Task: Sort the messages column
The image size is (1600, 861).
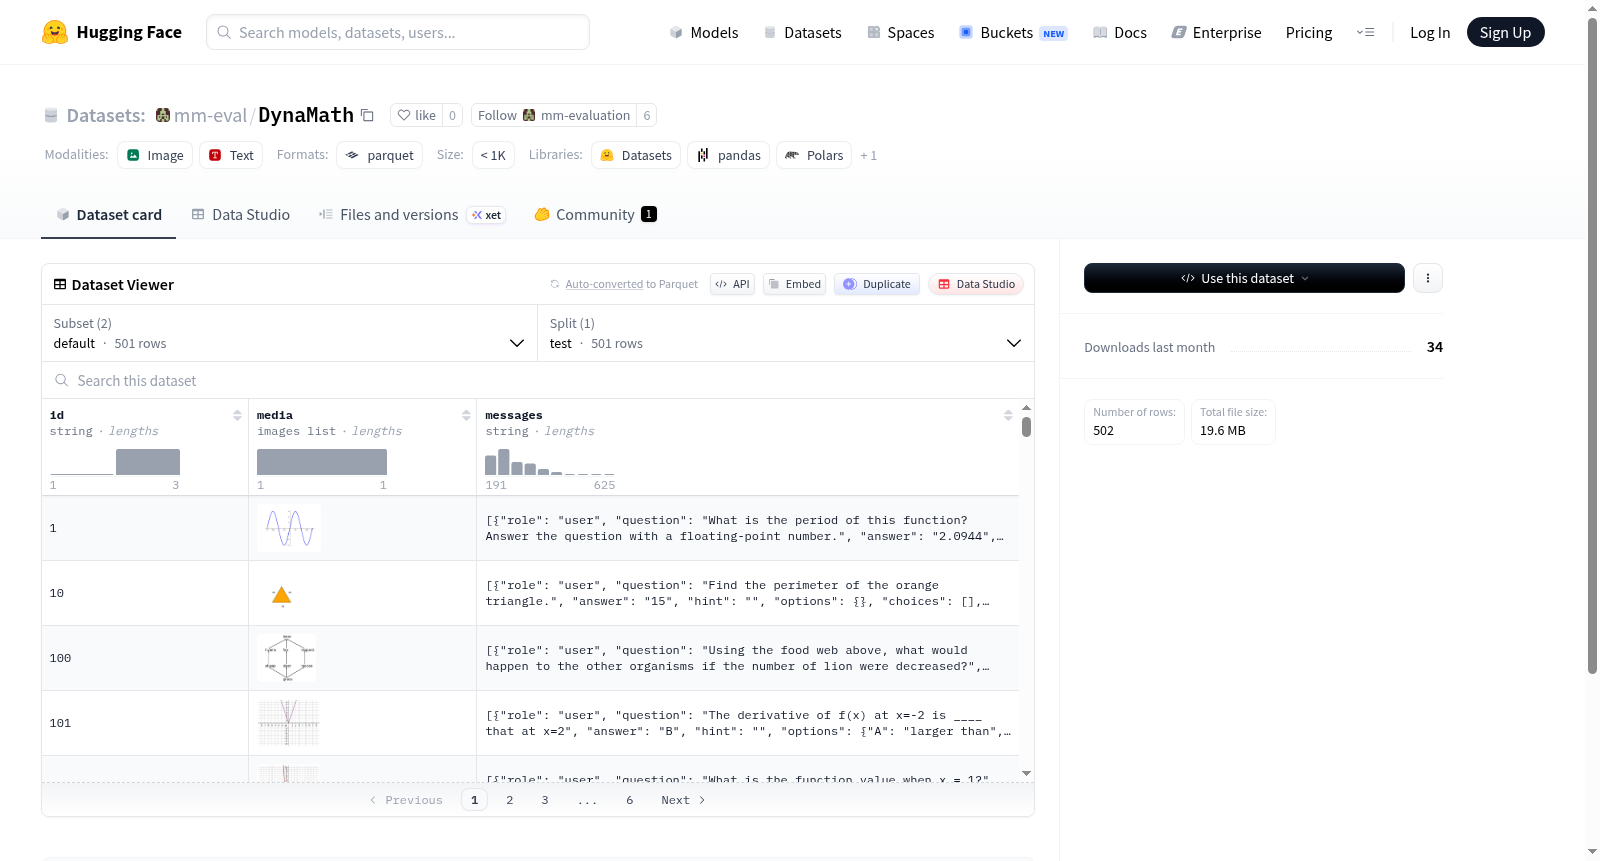Action: [1008, 415]
